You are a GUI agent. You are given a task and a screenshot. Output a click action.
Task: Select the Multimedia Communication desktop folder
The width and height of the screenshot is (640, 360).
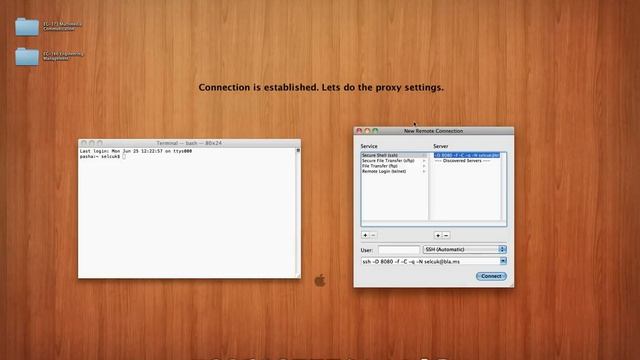click(27, 27)
